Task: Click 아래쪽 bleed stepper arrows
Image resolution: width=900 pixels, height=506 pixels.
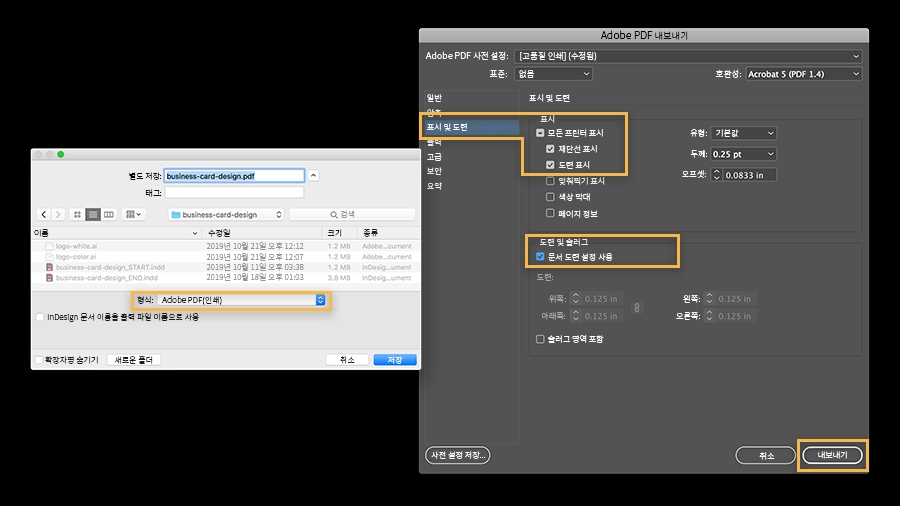Action: (576, 316)
